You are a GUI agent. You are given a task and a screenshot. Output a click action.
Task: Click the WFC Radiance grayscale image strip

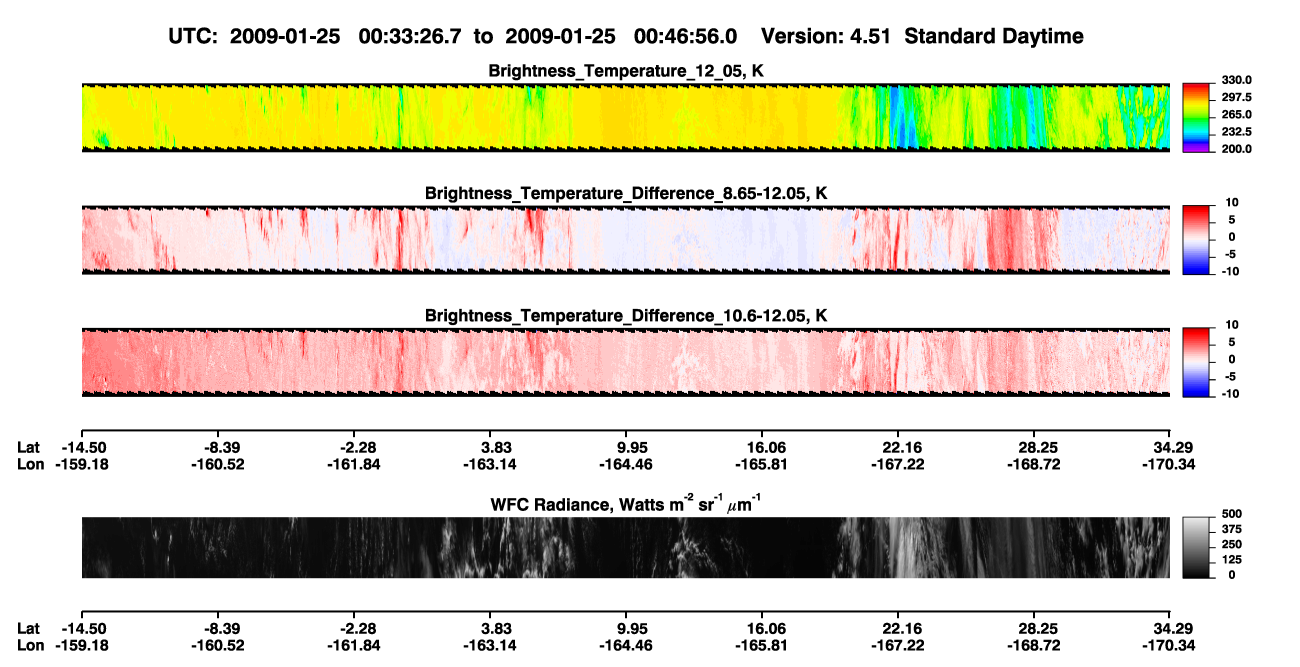click(x=626, y=548)
